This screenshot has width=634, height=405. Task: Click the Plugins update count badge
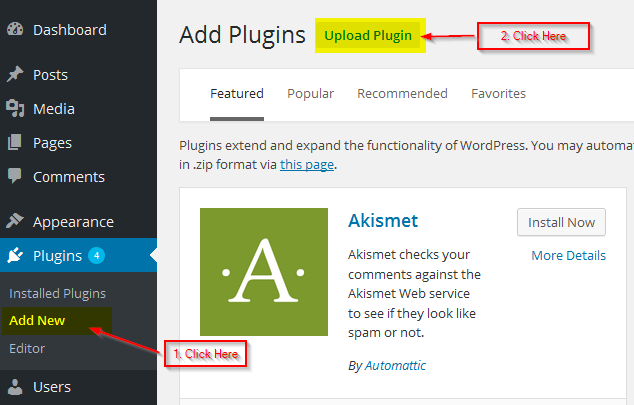tap(97, 255)
